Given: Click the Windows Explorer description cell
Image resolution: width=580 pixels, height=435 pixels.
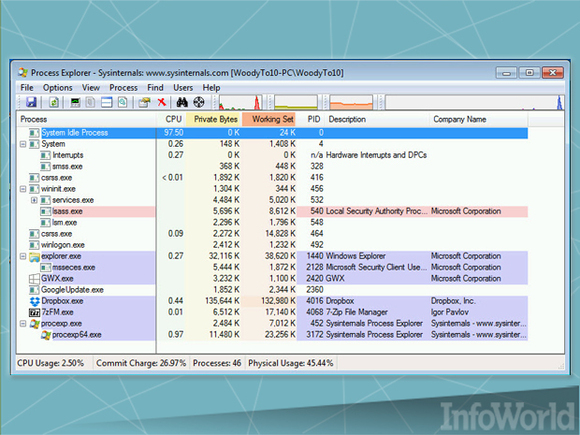Looking at the screenshot, I should (355, 256).
